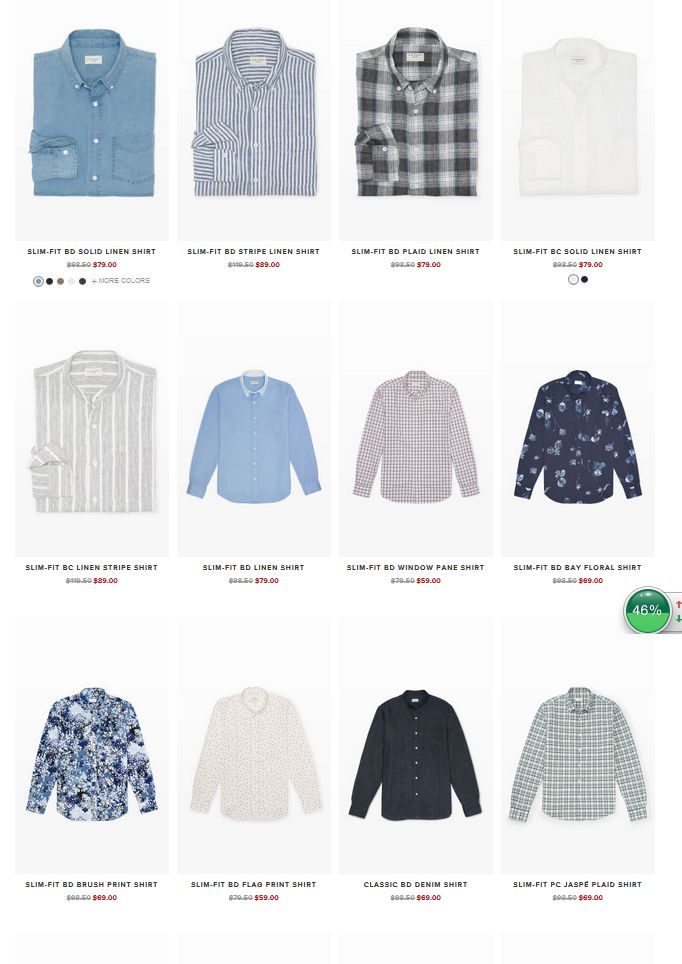
Task: View the gray striped BC linen shirt image
Action: point(92,429)
